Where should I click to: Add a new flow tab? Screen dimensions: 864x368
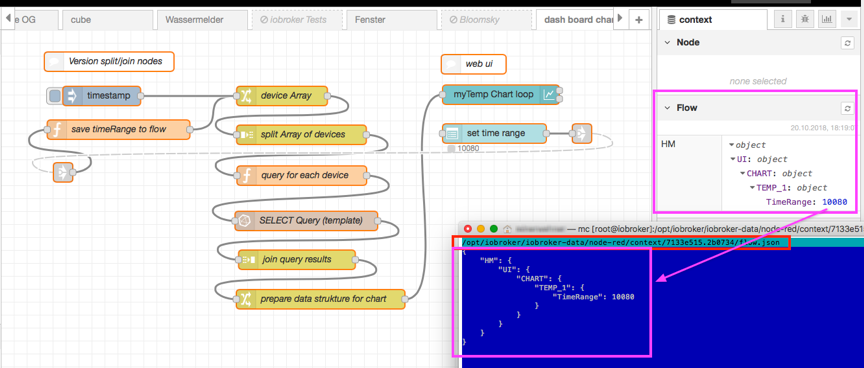(639, 19)
